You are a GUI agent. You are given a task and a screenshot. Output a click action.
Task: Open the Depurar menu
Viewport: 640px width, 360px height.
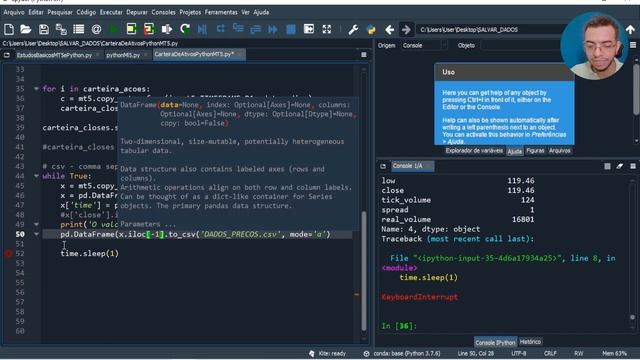point(137,12)
